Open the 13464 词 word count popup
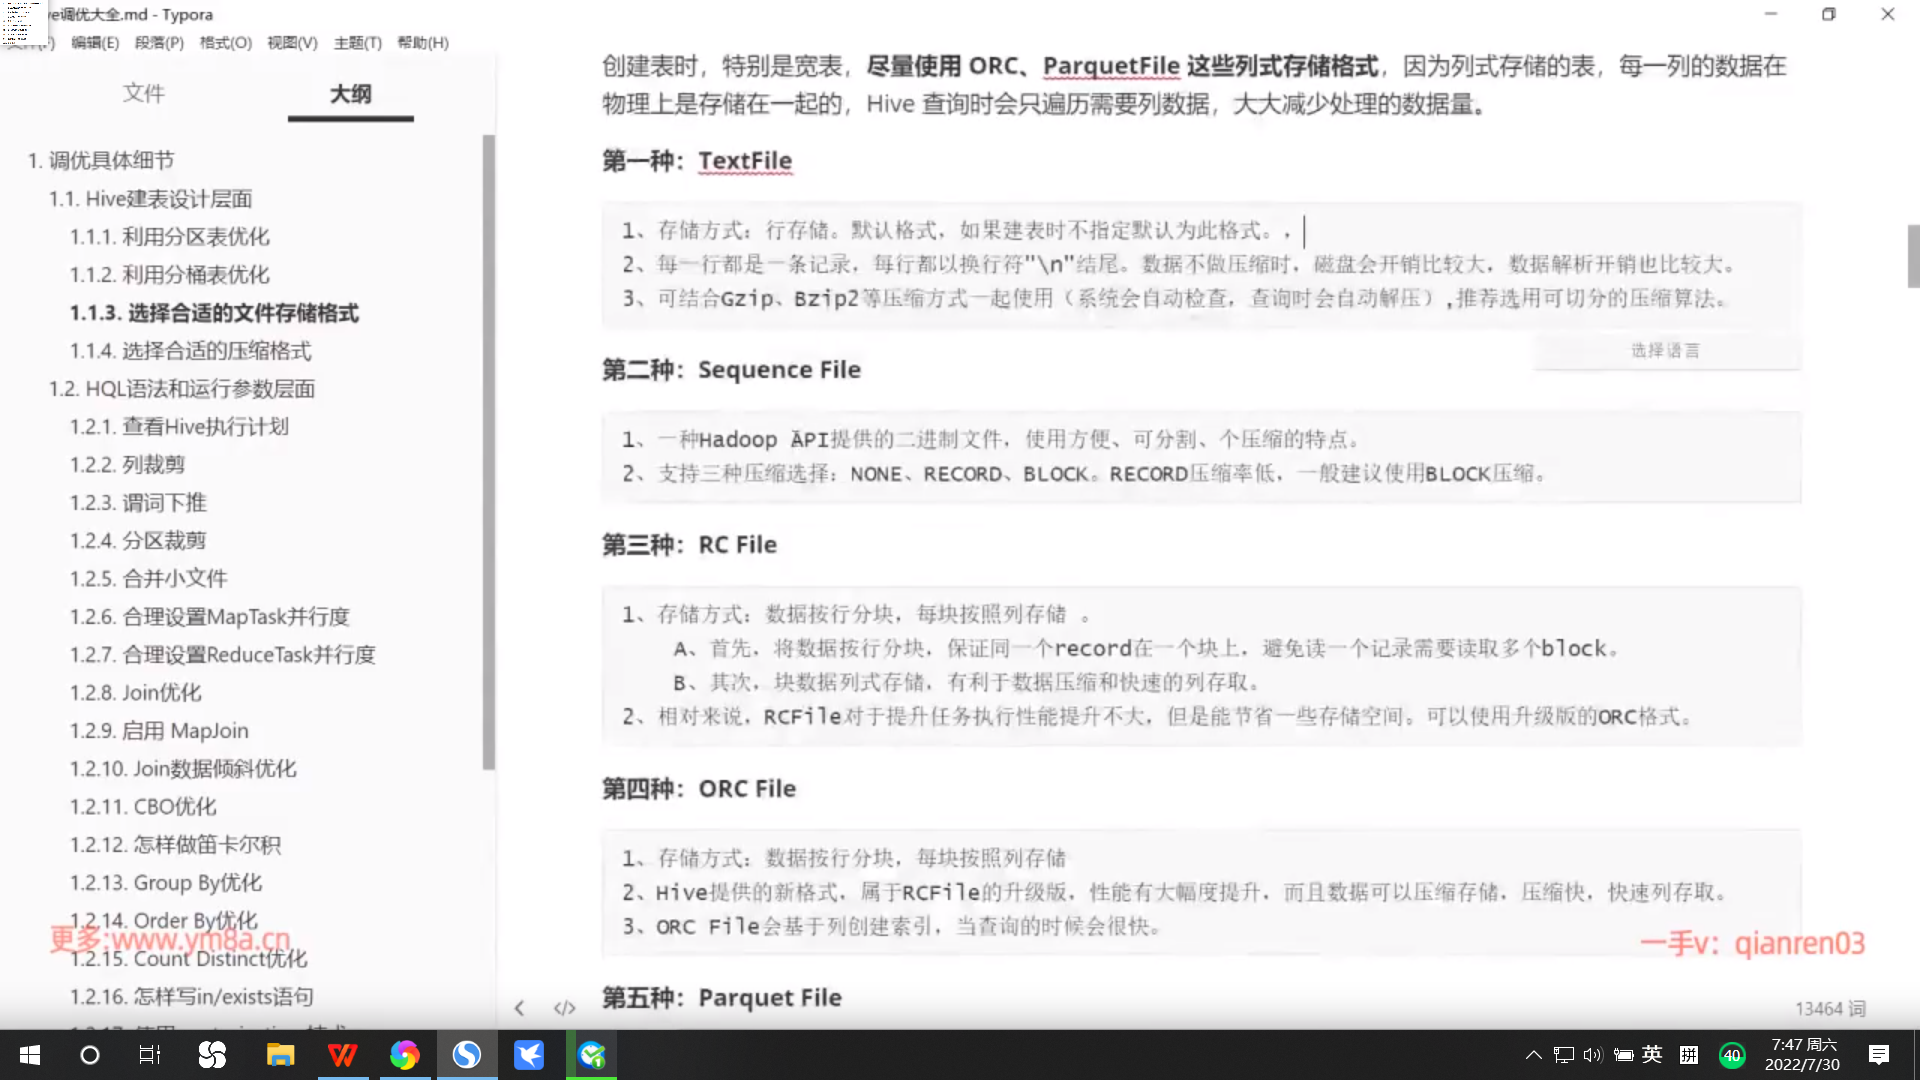This screenshot has height=1080, width=1920. click(1829, 1008)
